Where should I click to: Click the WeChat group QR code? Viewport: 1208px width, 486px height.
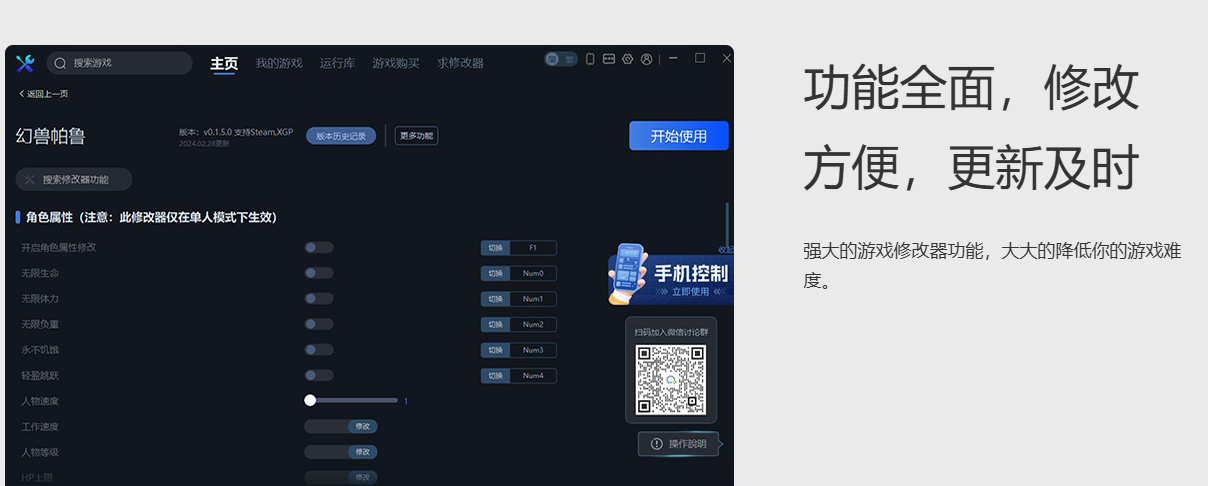point(671,380)
